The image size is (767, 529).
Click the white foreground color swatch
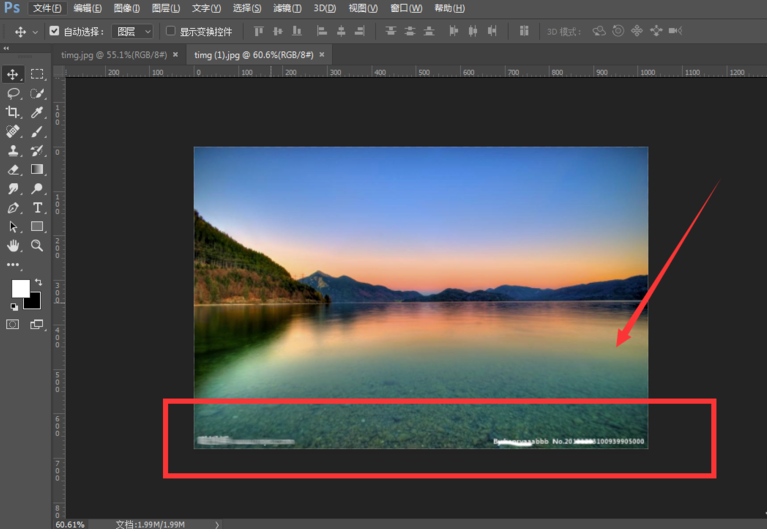pyautogui.click(x=19, y=289)
